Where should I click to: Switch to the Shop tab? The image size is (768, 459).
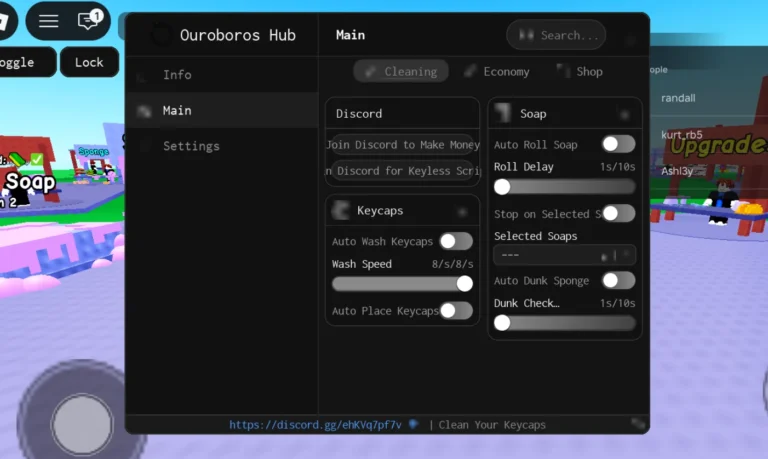(x=580, y=72)
